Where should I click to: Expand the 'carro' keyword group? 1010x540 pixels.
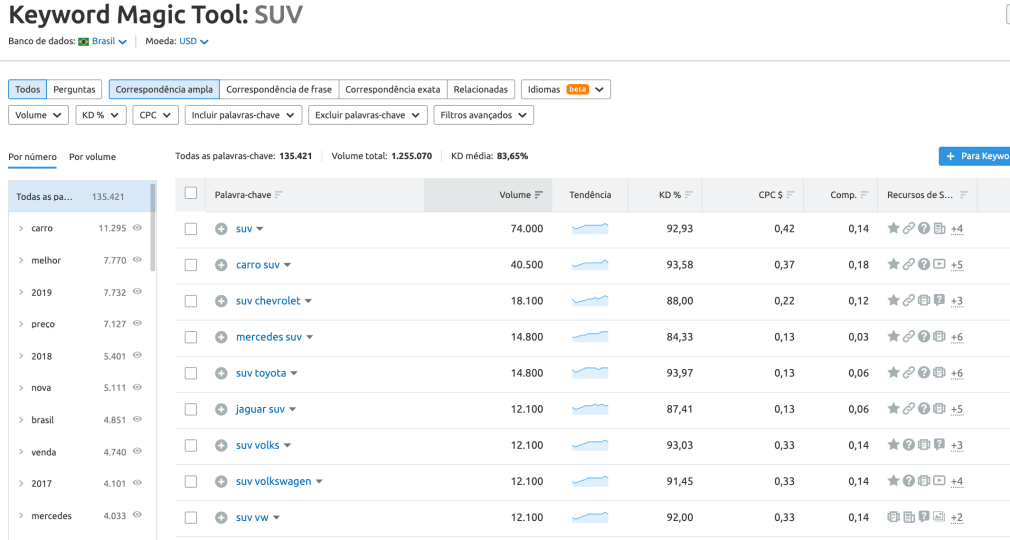(x=21, y=228)
